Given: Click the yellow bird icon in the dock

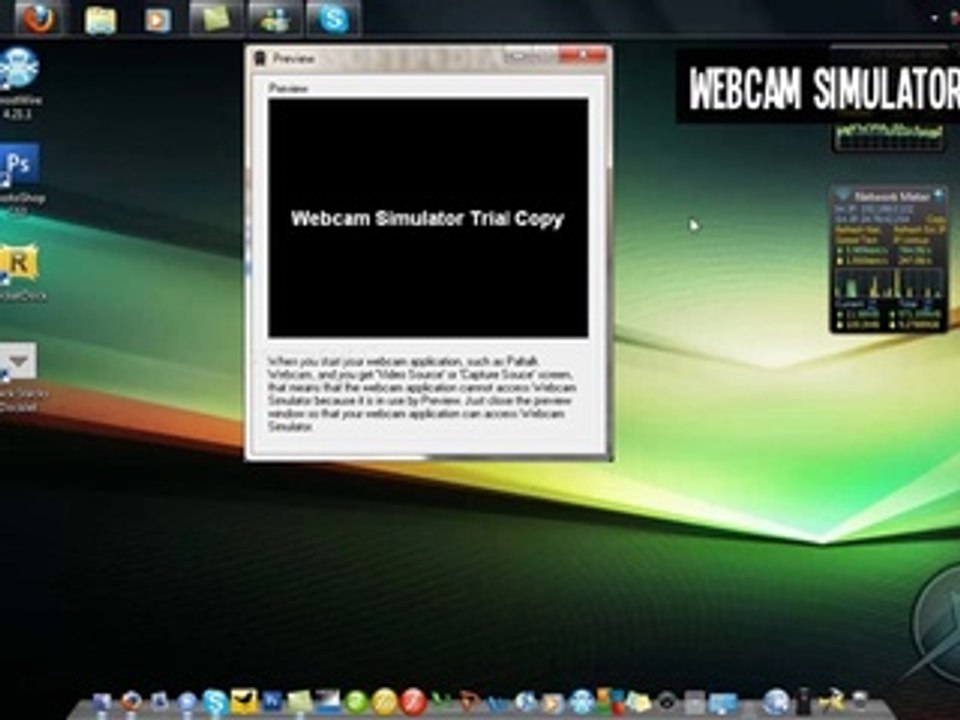Looking at the screenshot, I should pos(244,702).
